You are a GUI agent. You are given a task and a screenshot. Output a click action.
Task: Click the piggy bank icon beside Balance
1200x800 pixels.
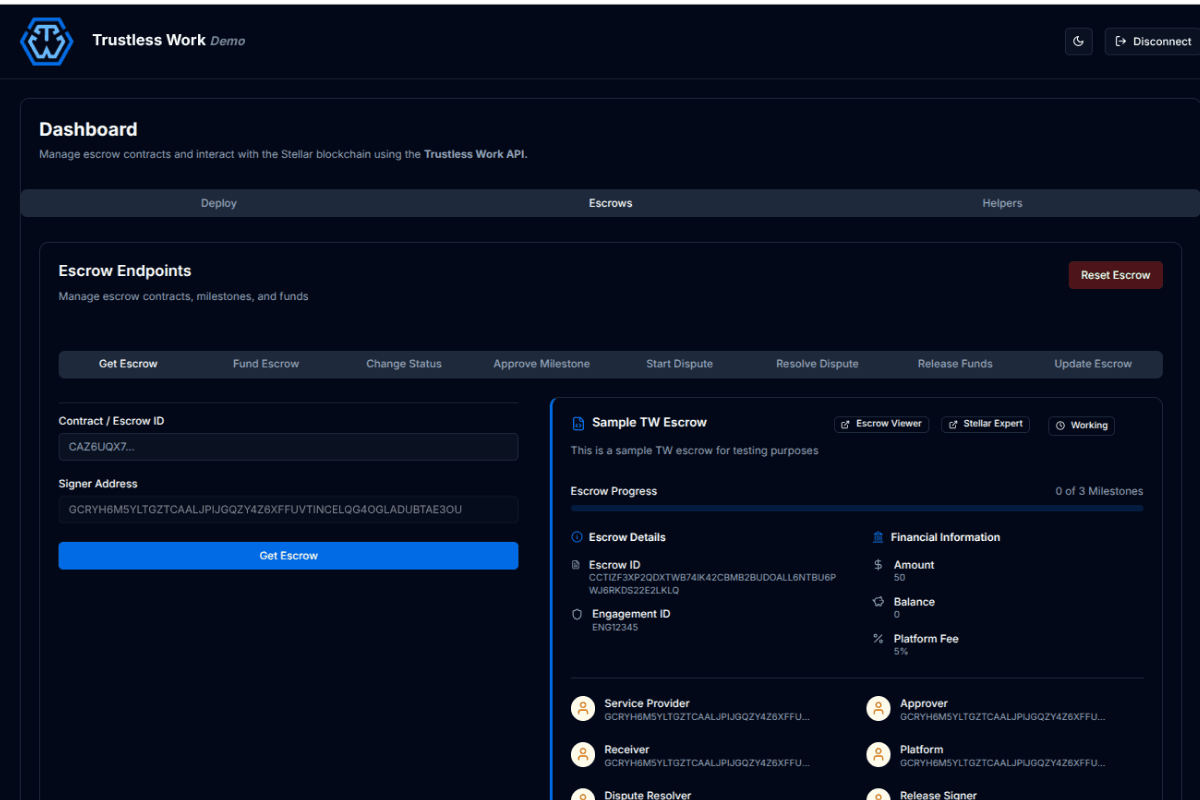click(x=878, y=602)
